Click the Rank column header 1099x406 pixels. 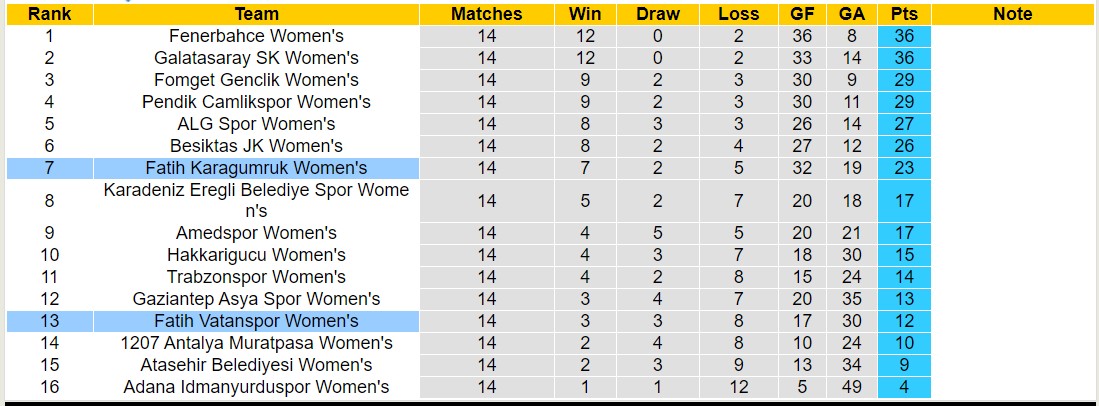tap(48, 14)
